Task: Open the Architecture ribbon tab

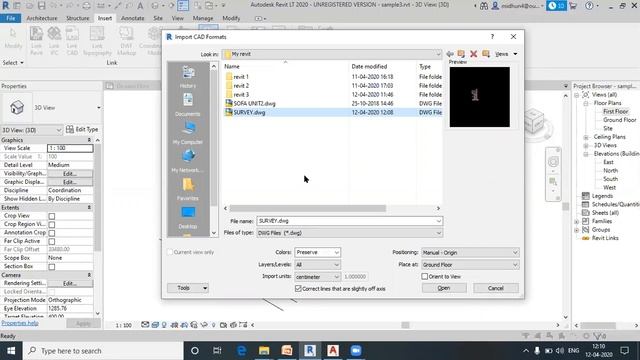Action: [42, 18]
